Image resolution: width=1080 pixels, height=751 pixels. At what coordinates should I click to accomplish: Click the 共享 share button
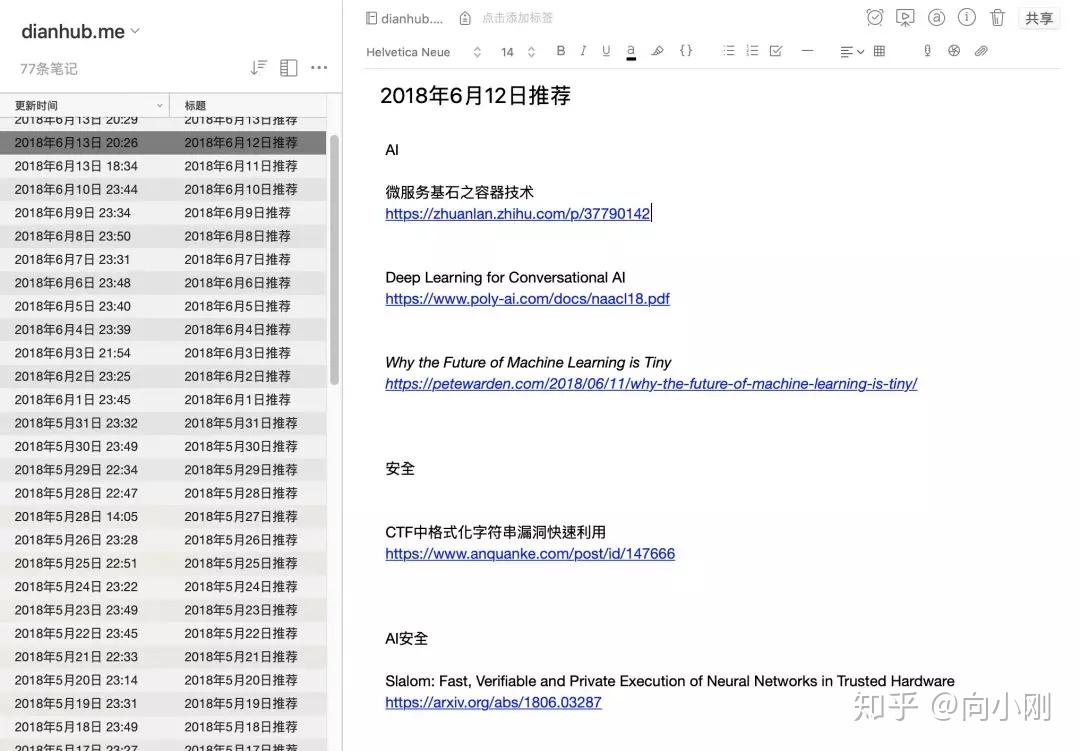tap(1039, 19)
